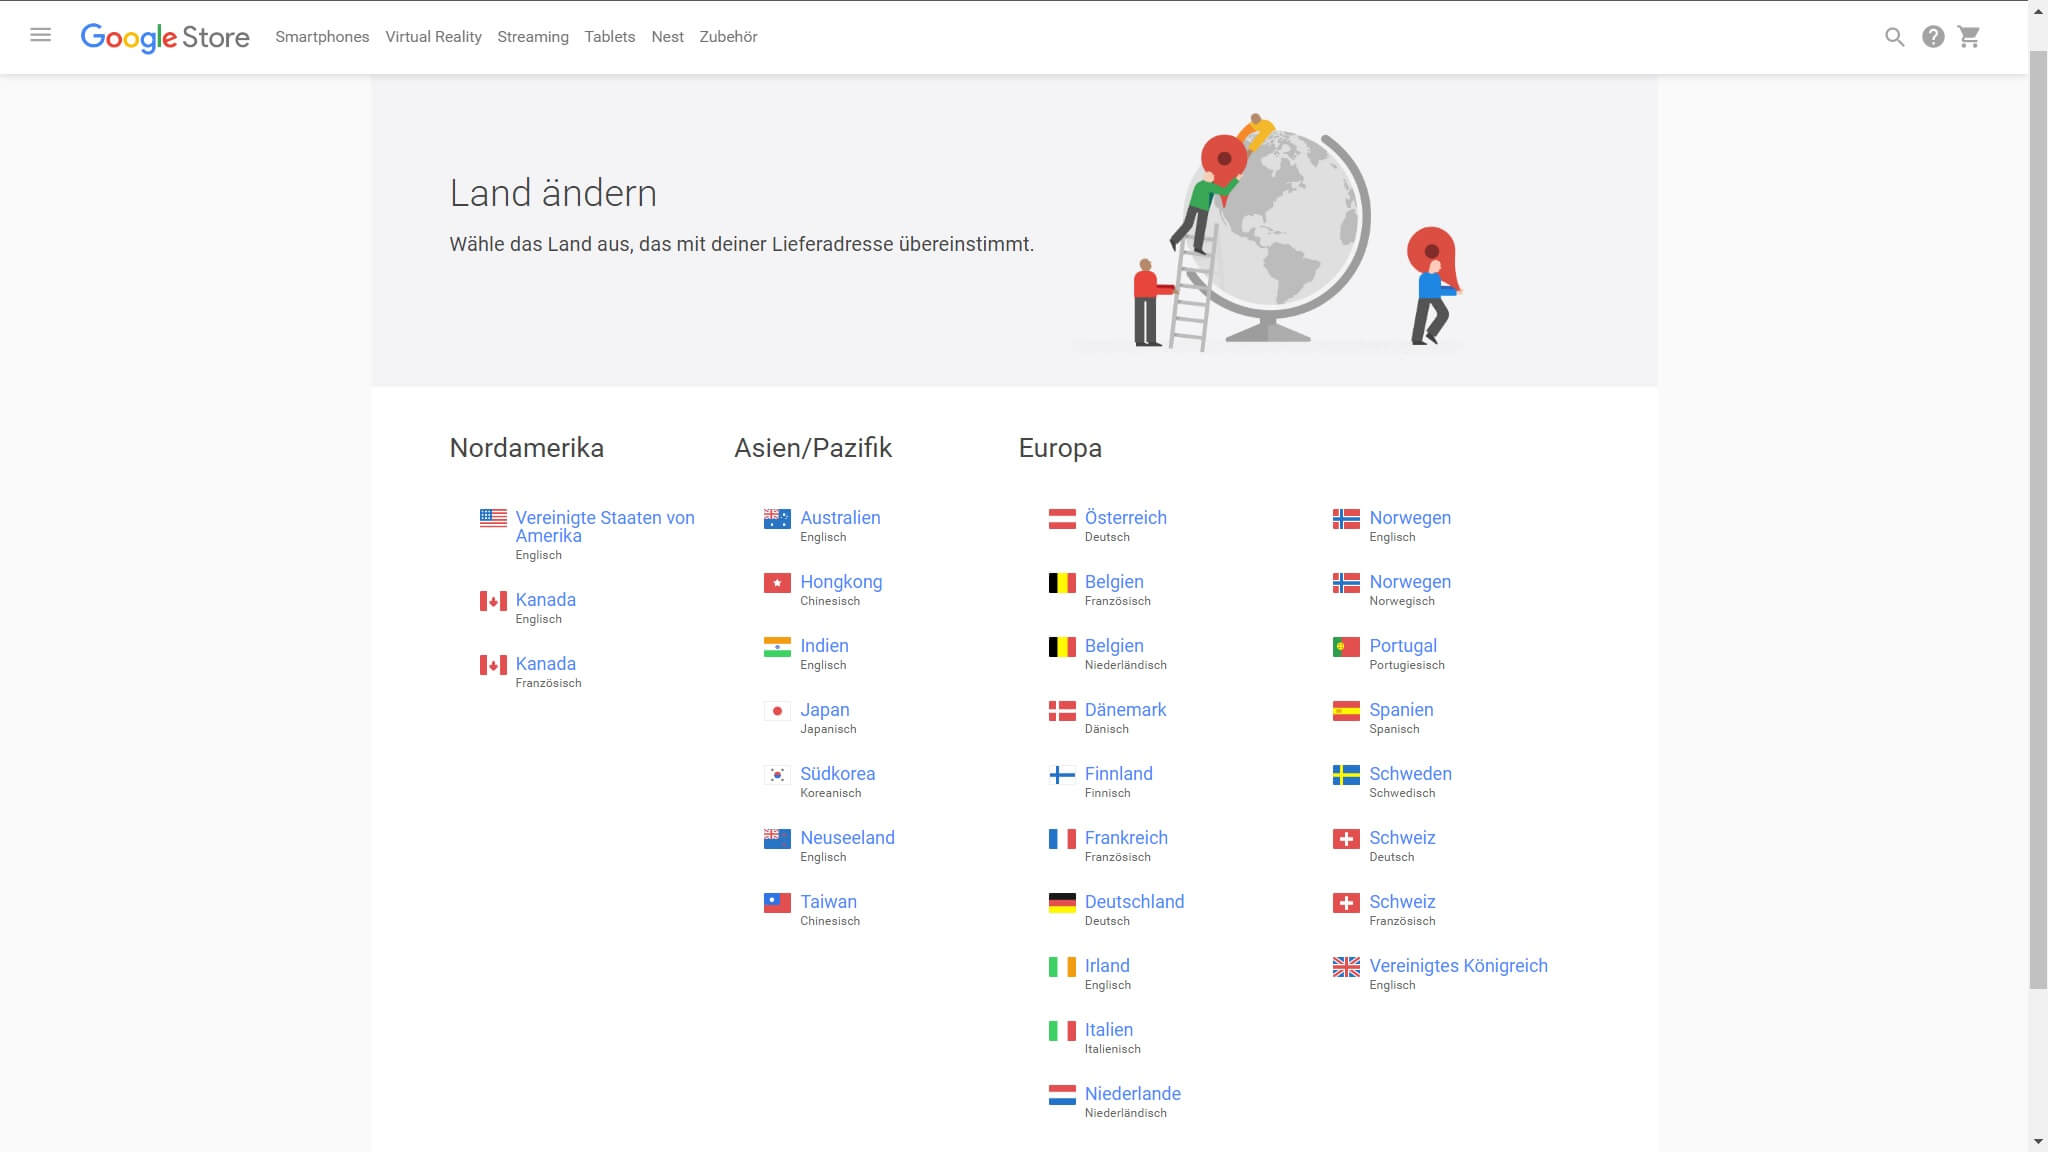
Task: Open the help question mark icon
Action: [1933, 37]
